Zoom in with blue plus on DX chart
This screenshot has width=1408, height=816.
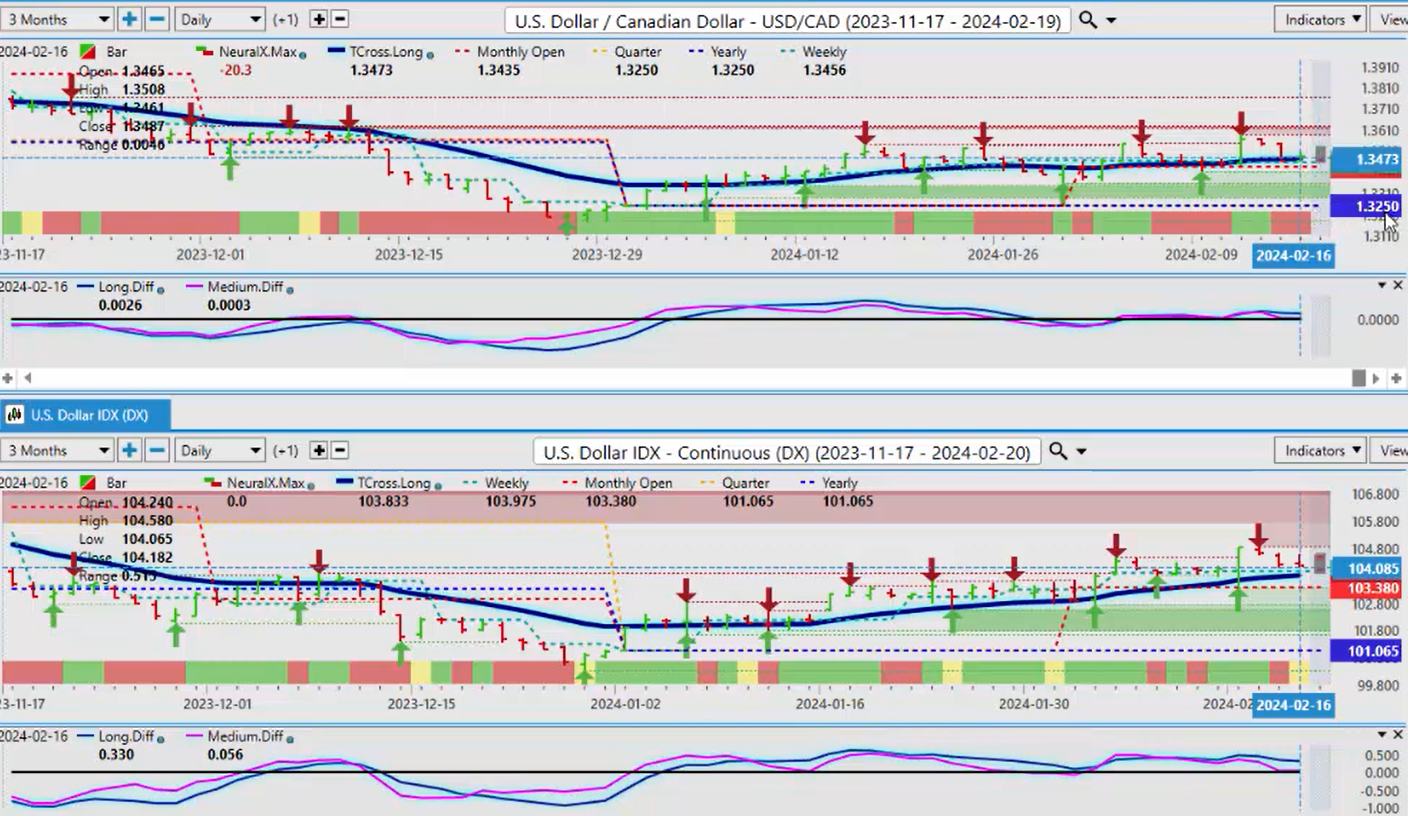(129, 450)
